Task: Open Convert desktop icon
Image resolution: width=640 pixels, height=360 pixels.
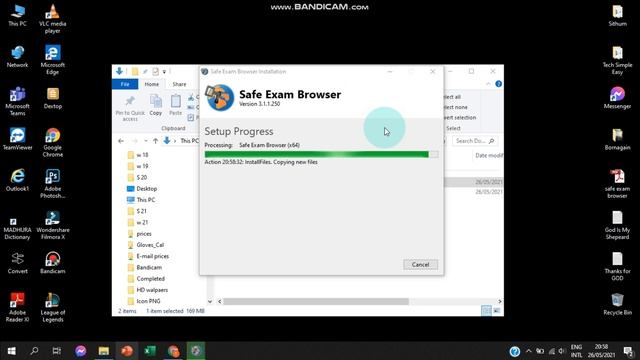Action: [18, 263]
